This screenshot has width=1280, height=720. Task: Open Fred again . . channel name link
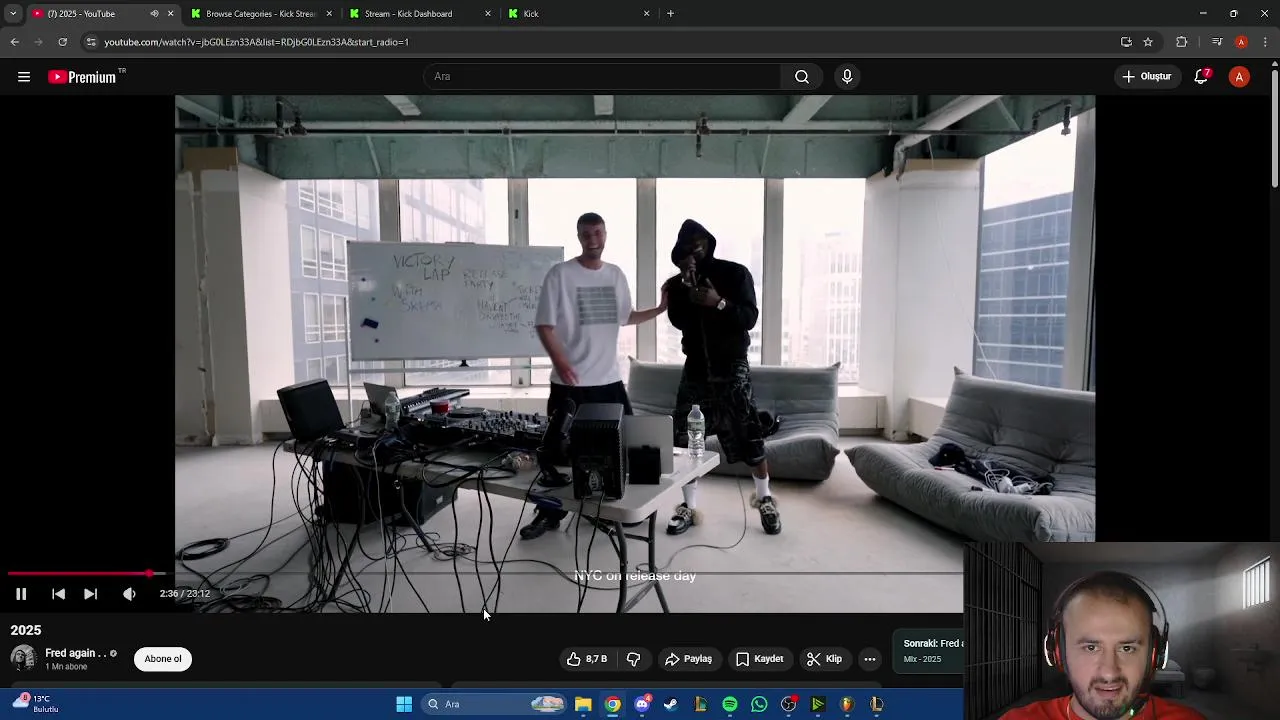pyautogui.click(x=75, y=653)
